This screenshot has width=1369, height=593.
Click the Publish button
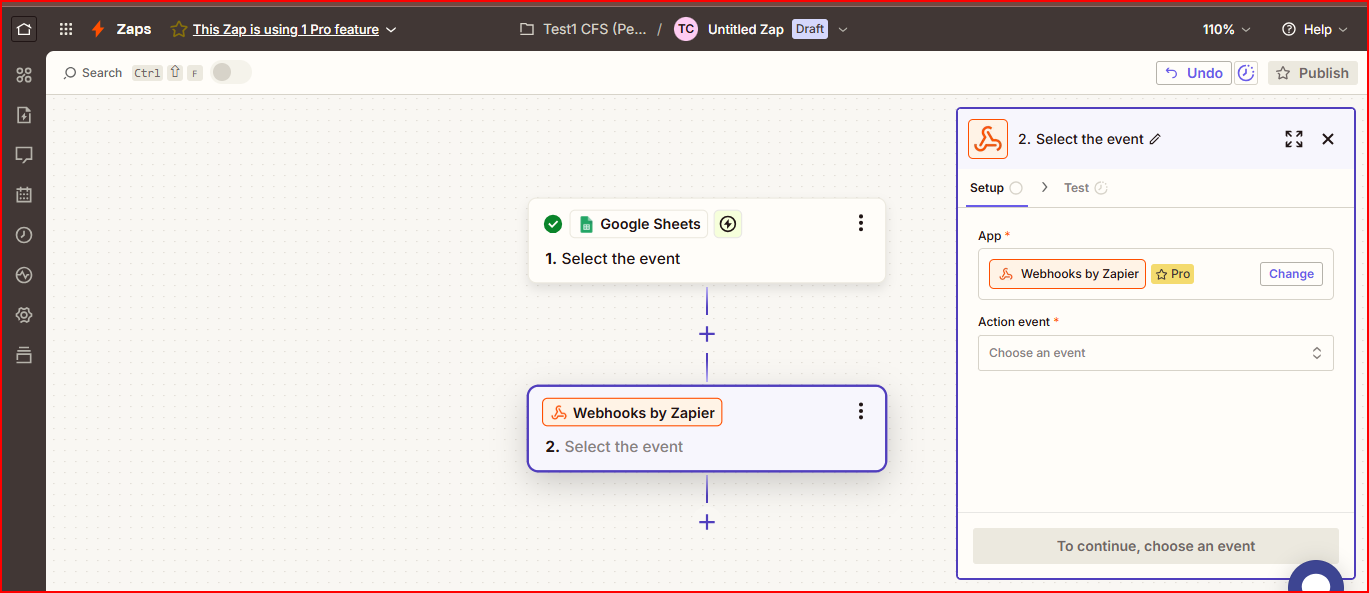coord(1313,73)
